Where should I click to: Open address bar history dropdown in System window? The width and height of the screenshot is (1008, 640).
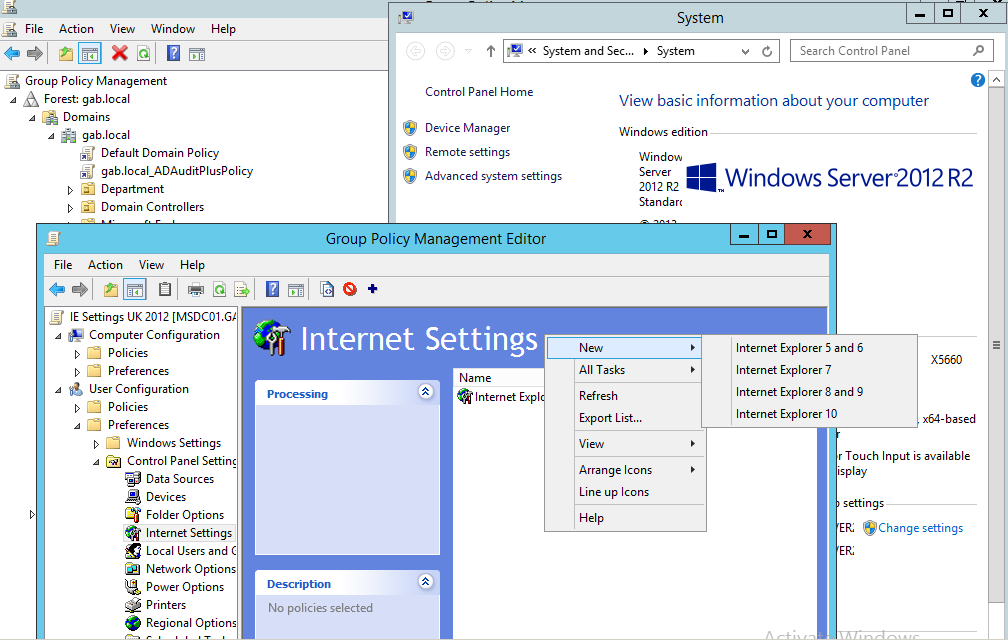point(745,51)
